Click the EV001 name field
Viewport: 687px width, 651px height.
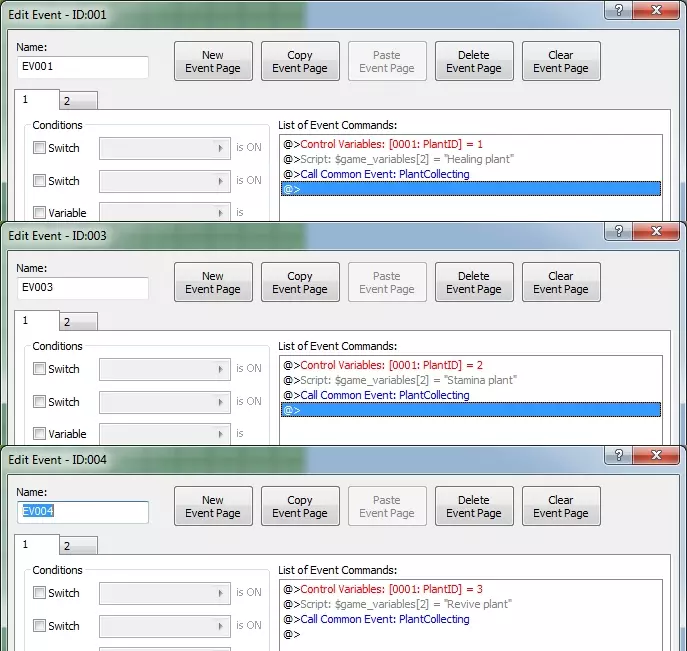pos(83,67)
